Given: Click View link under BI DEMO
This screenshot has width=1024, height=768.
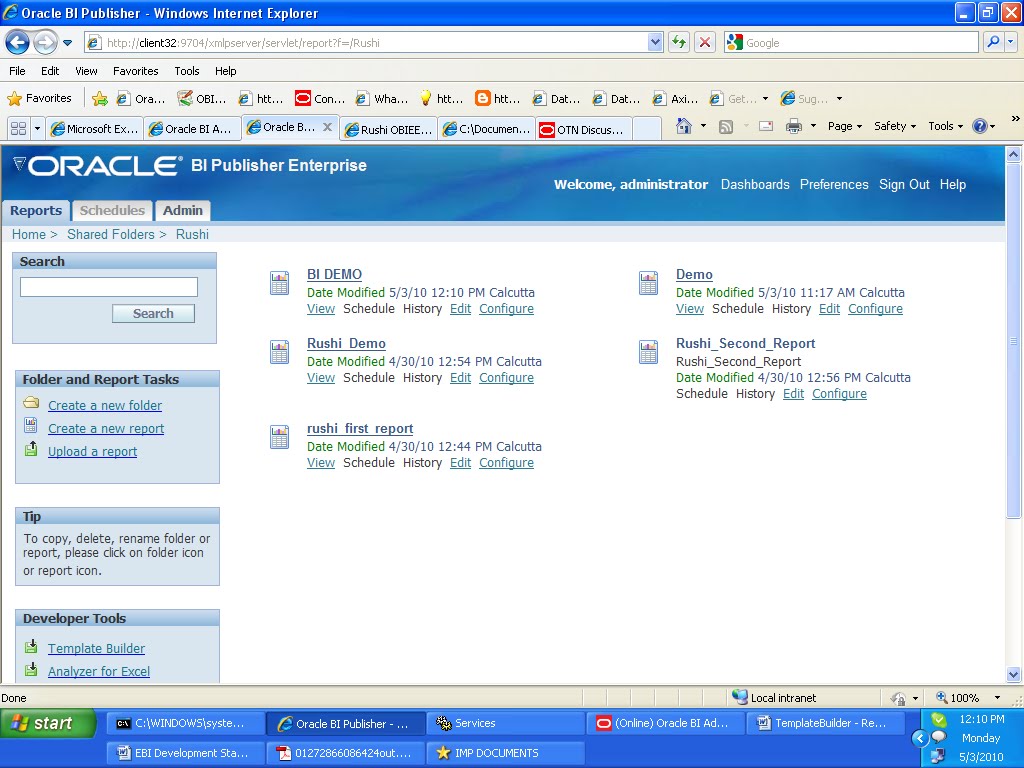Looking at the screenshot, I should coord(321,309).
